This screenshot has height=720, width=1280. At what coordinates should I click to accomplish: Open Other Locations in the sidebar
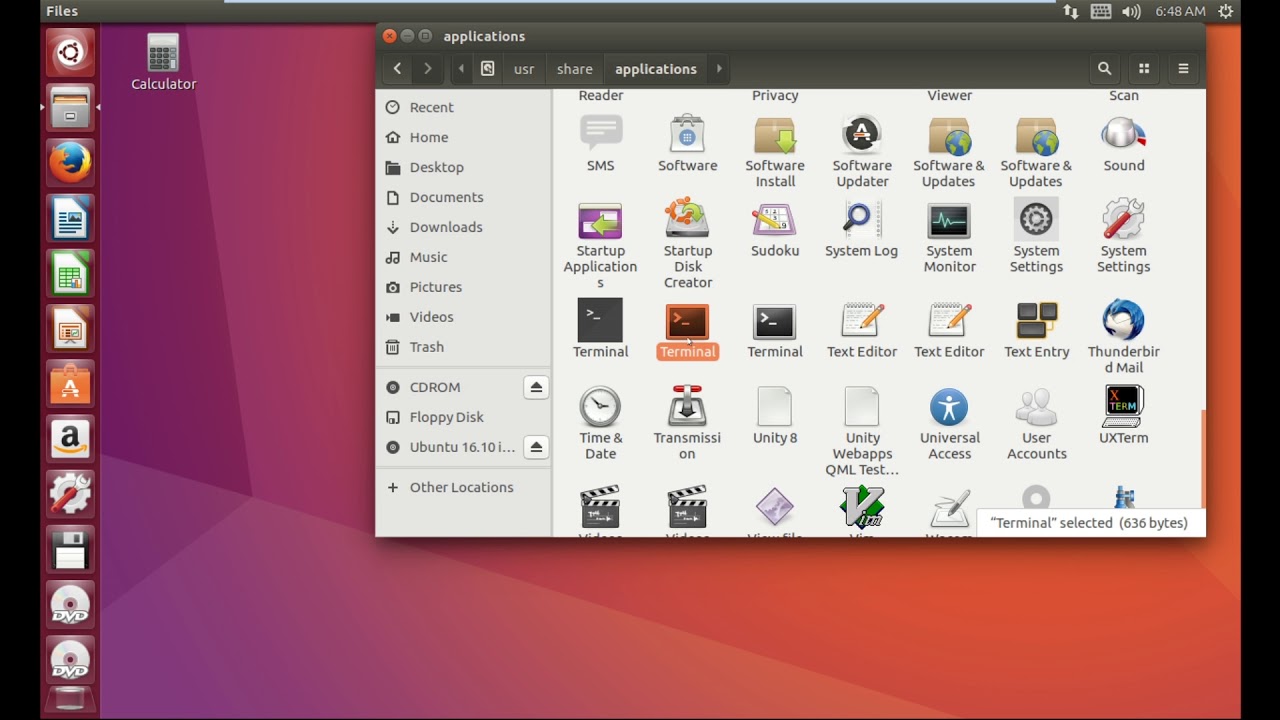(460, 487)
